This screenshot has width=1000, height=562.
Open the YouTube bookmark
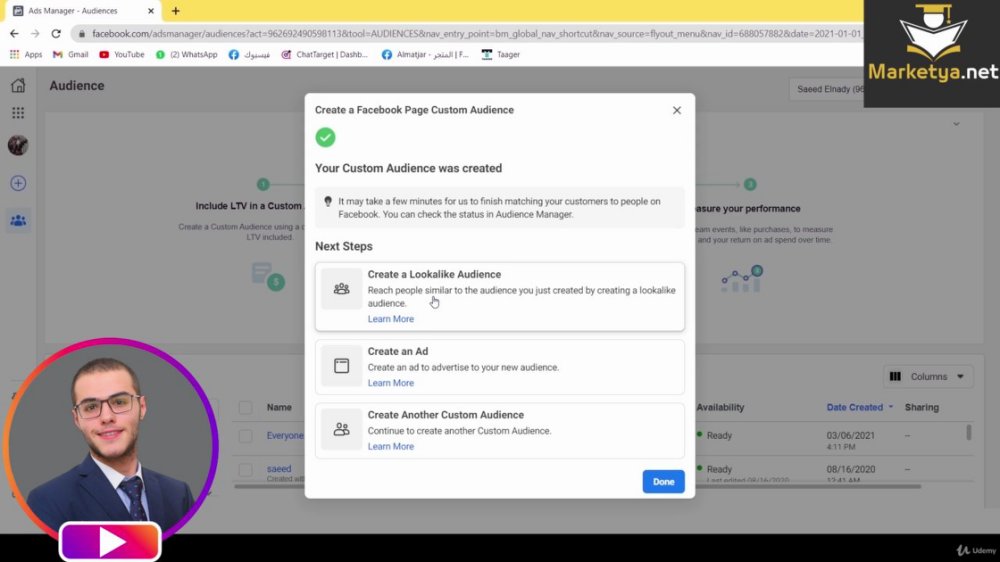(122, 55)
